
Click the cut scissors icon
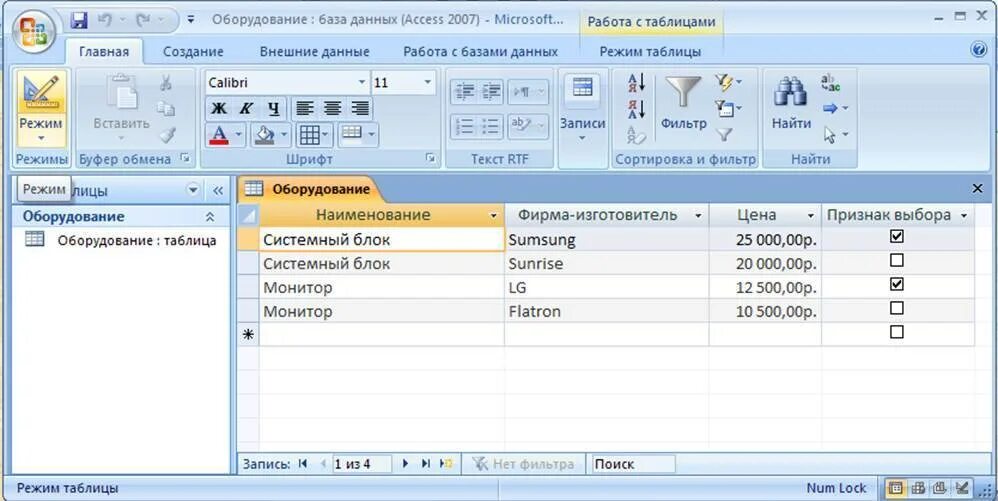(165, 82)
